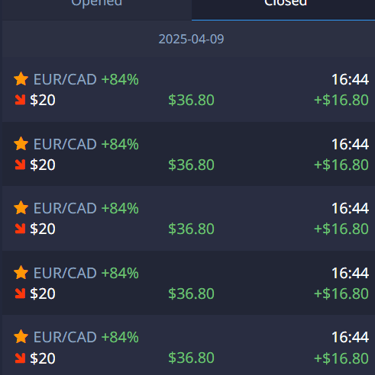Click the +84% payout label of fourth trade
The width and height of the screenshot is (375, 375).
click(x=120, y=273)
